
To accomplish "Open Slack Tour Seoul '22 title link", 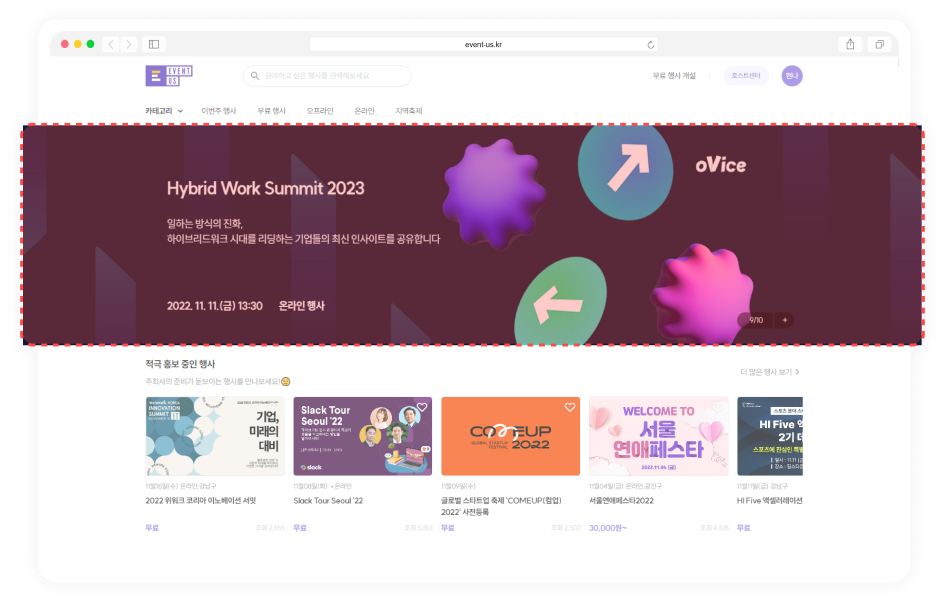I will click(328, 501).
